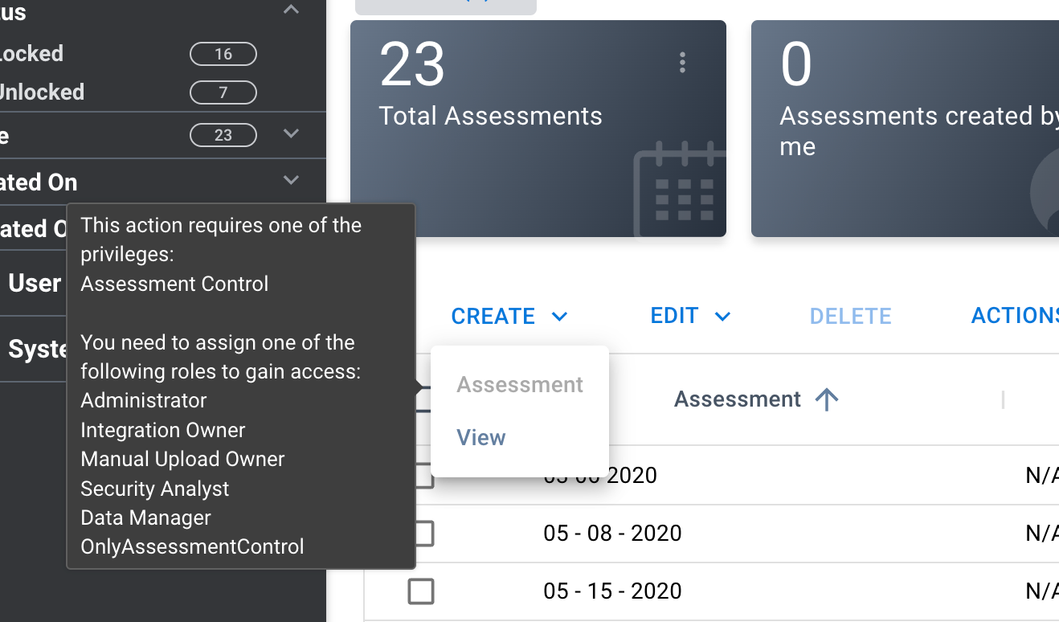Open the 05 - 15 - 2020 assessment row
Screen dimensions: 1059x622
[x=612, y=591]
